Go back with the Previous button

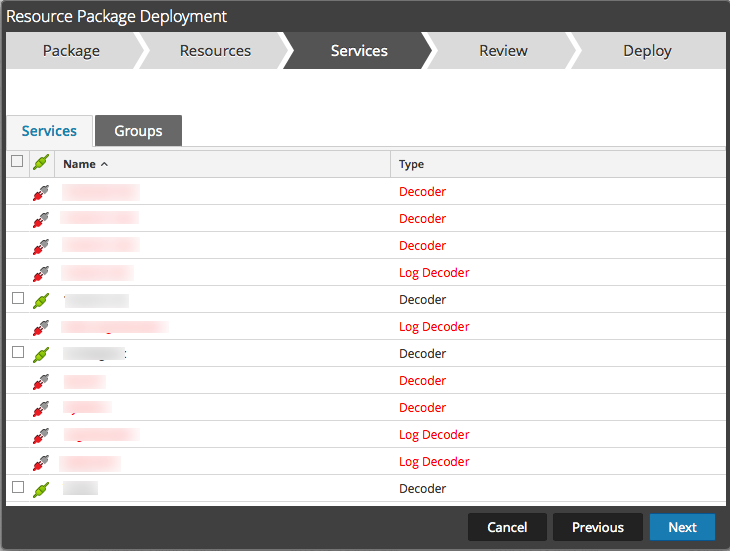598,527
